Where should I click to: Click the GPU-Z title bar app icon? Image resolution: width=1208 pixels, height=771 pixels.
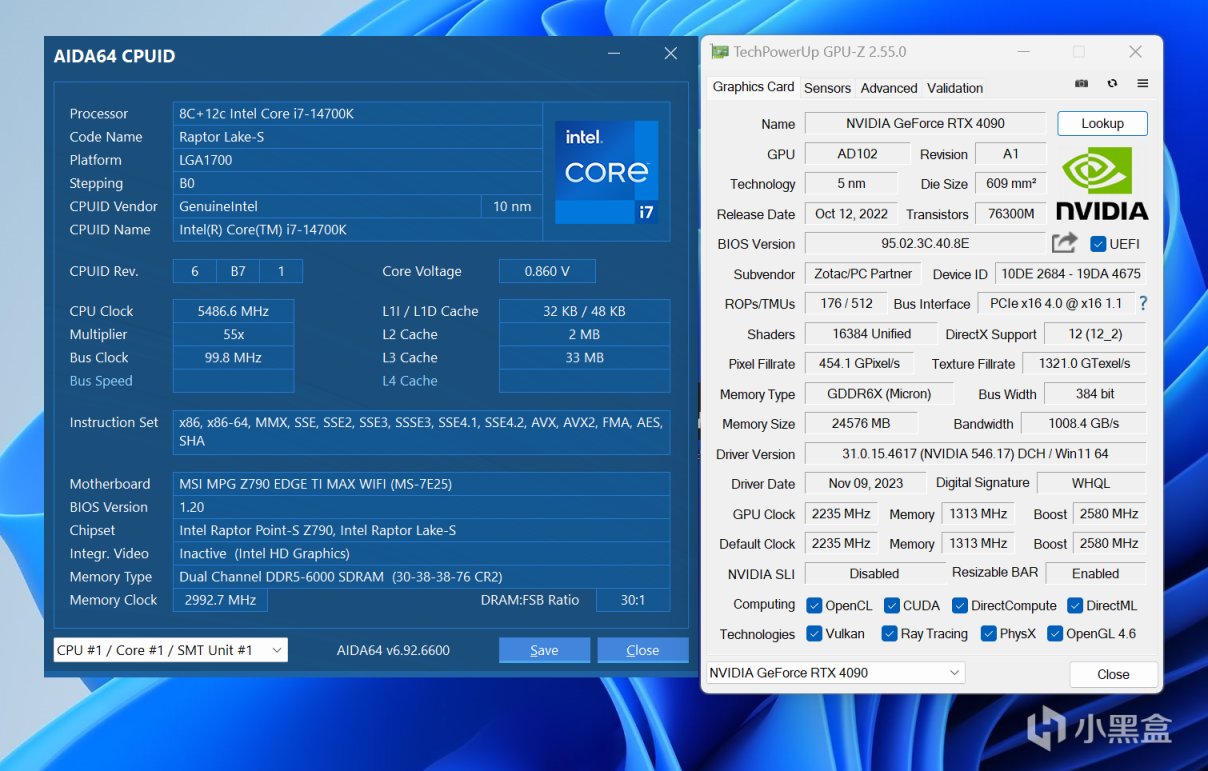[x=720, y=52]
